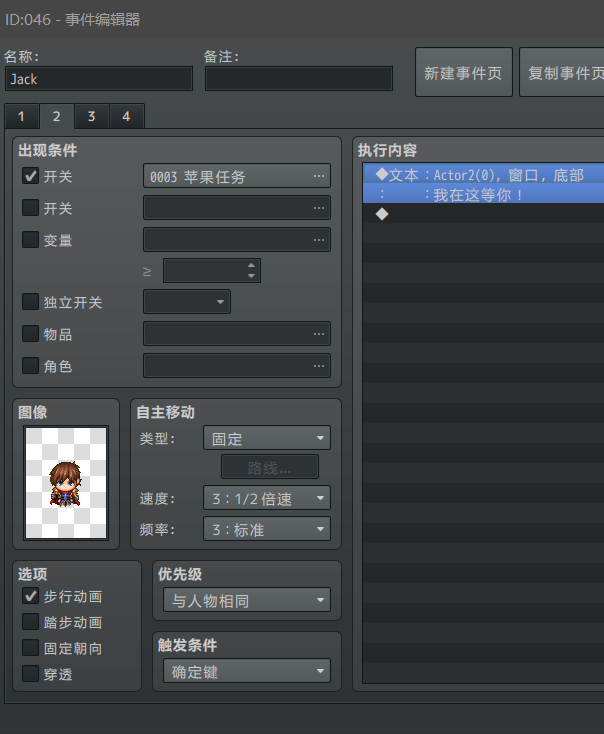Screen dimensions: 604x734
Task: Select event page tab 2
Action: pos(57,116)
